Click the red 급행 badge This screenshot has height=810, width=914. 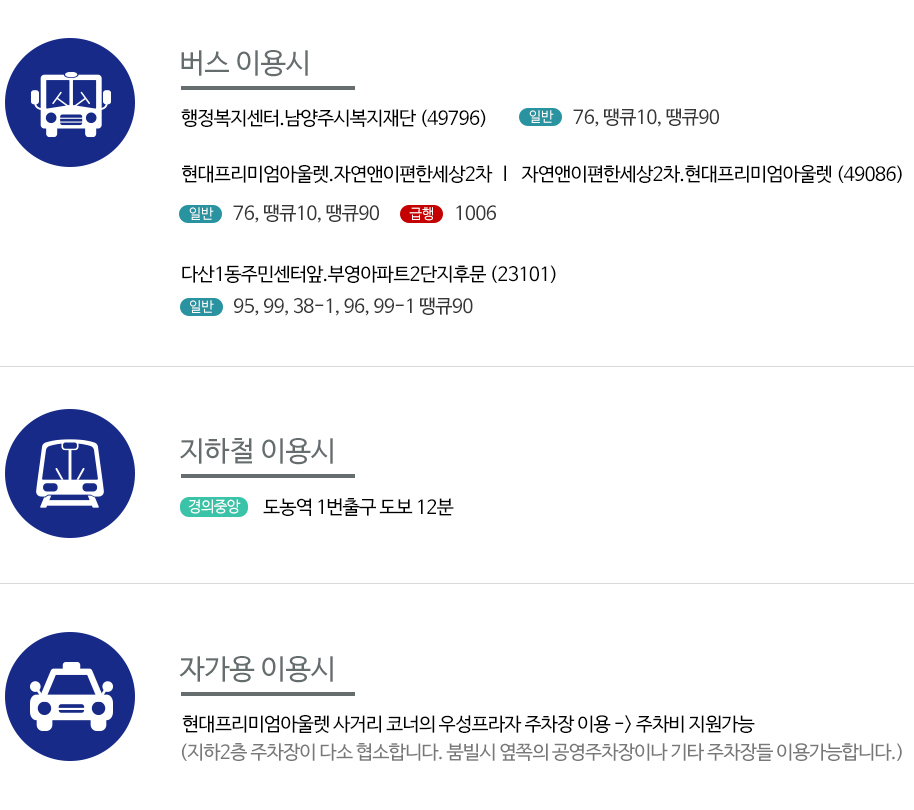[x=421, y=214]
